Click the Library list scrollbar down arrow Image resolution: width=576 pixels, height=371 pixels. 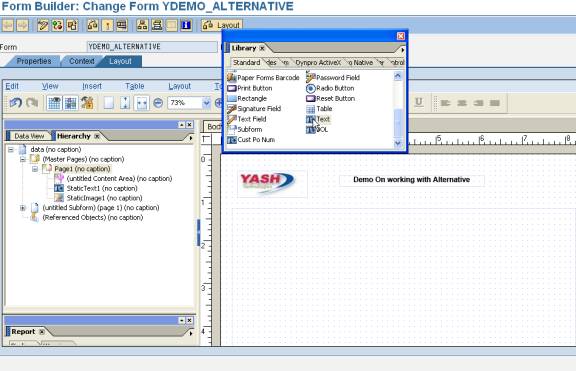398,144
